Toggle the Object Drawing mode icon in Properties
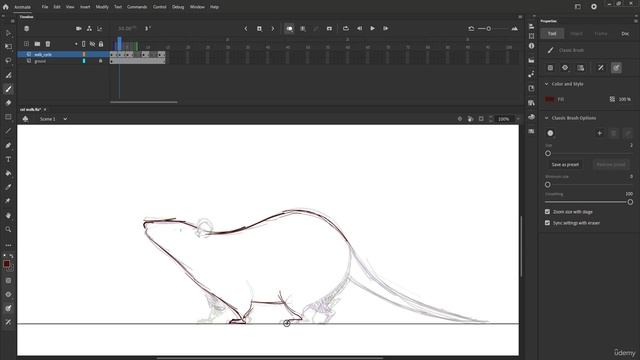The image size is (640, 360). (550, 68)
